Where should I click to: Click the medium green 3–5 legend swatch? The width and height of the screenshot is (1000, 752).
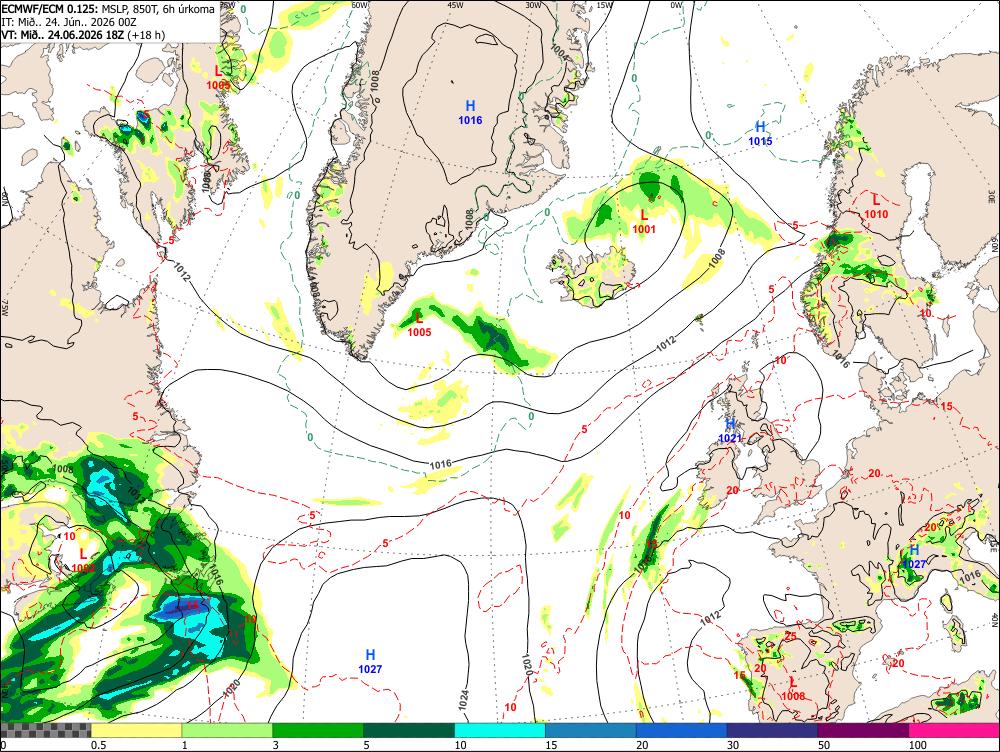click(318, 730)
